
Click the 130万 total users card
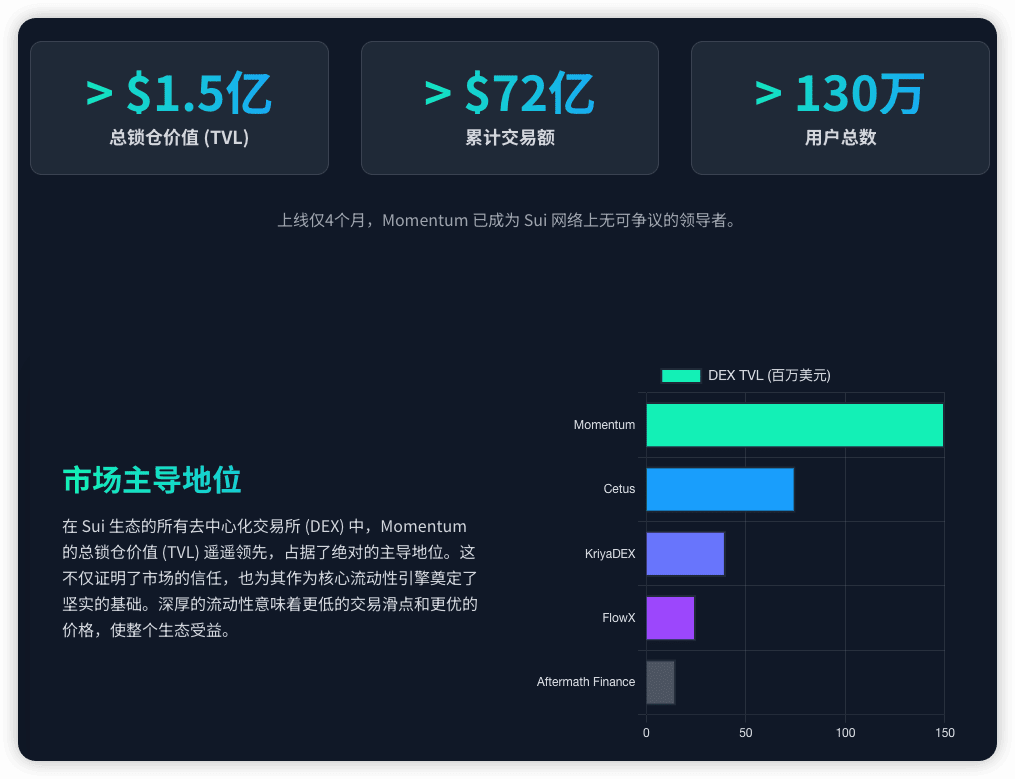pos(840,108)
